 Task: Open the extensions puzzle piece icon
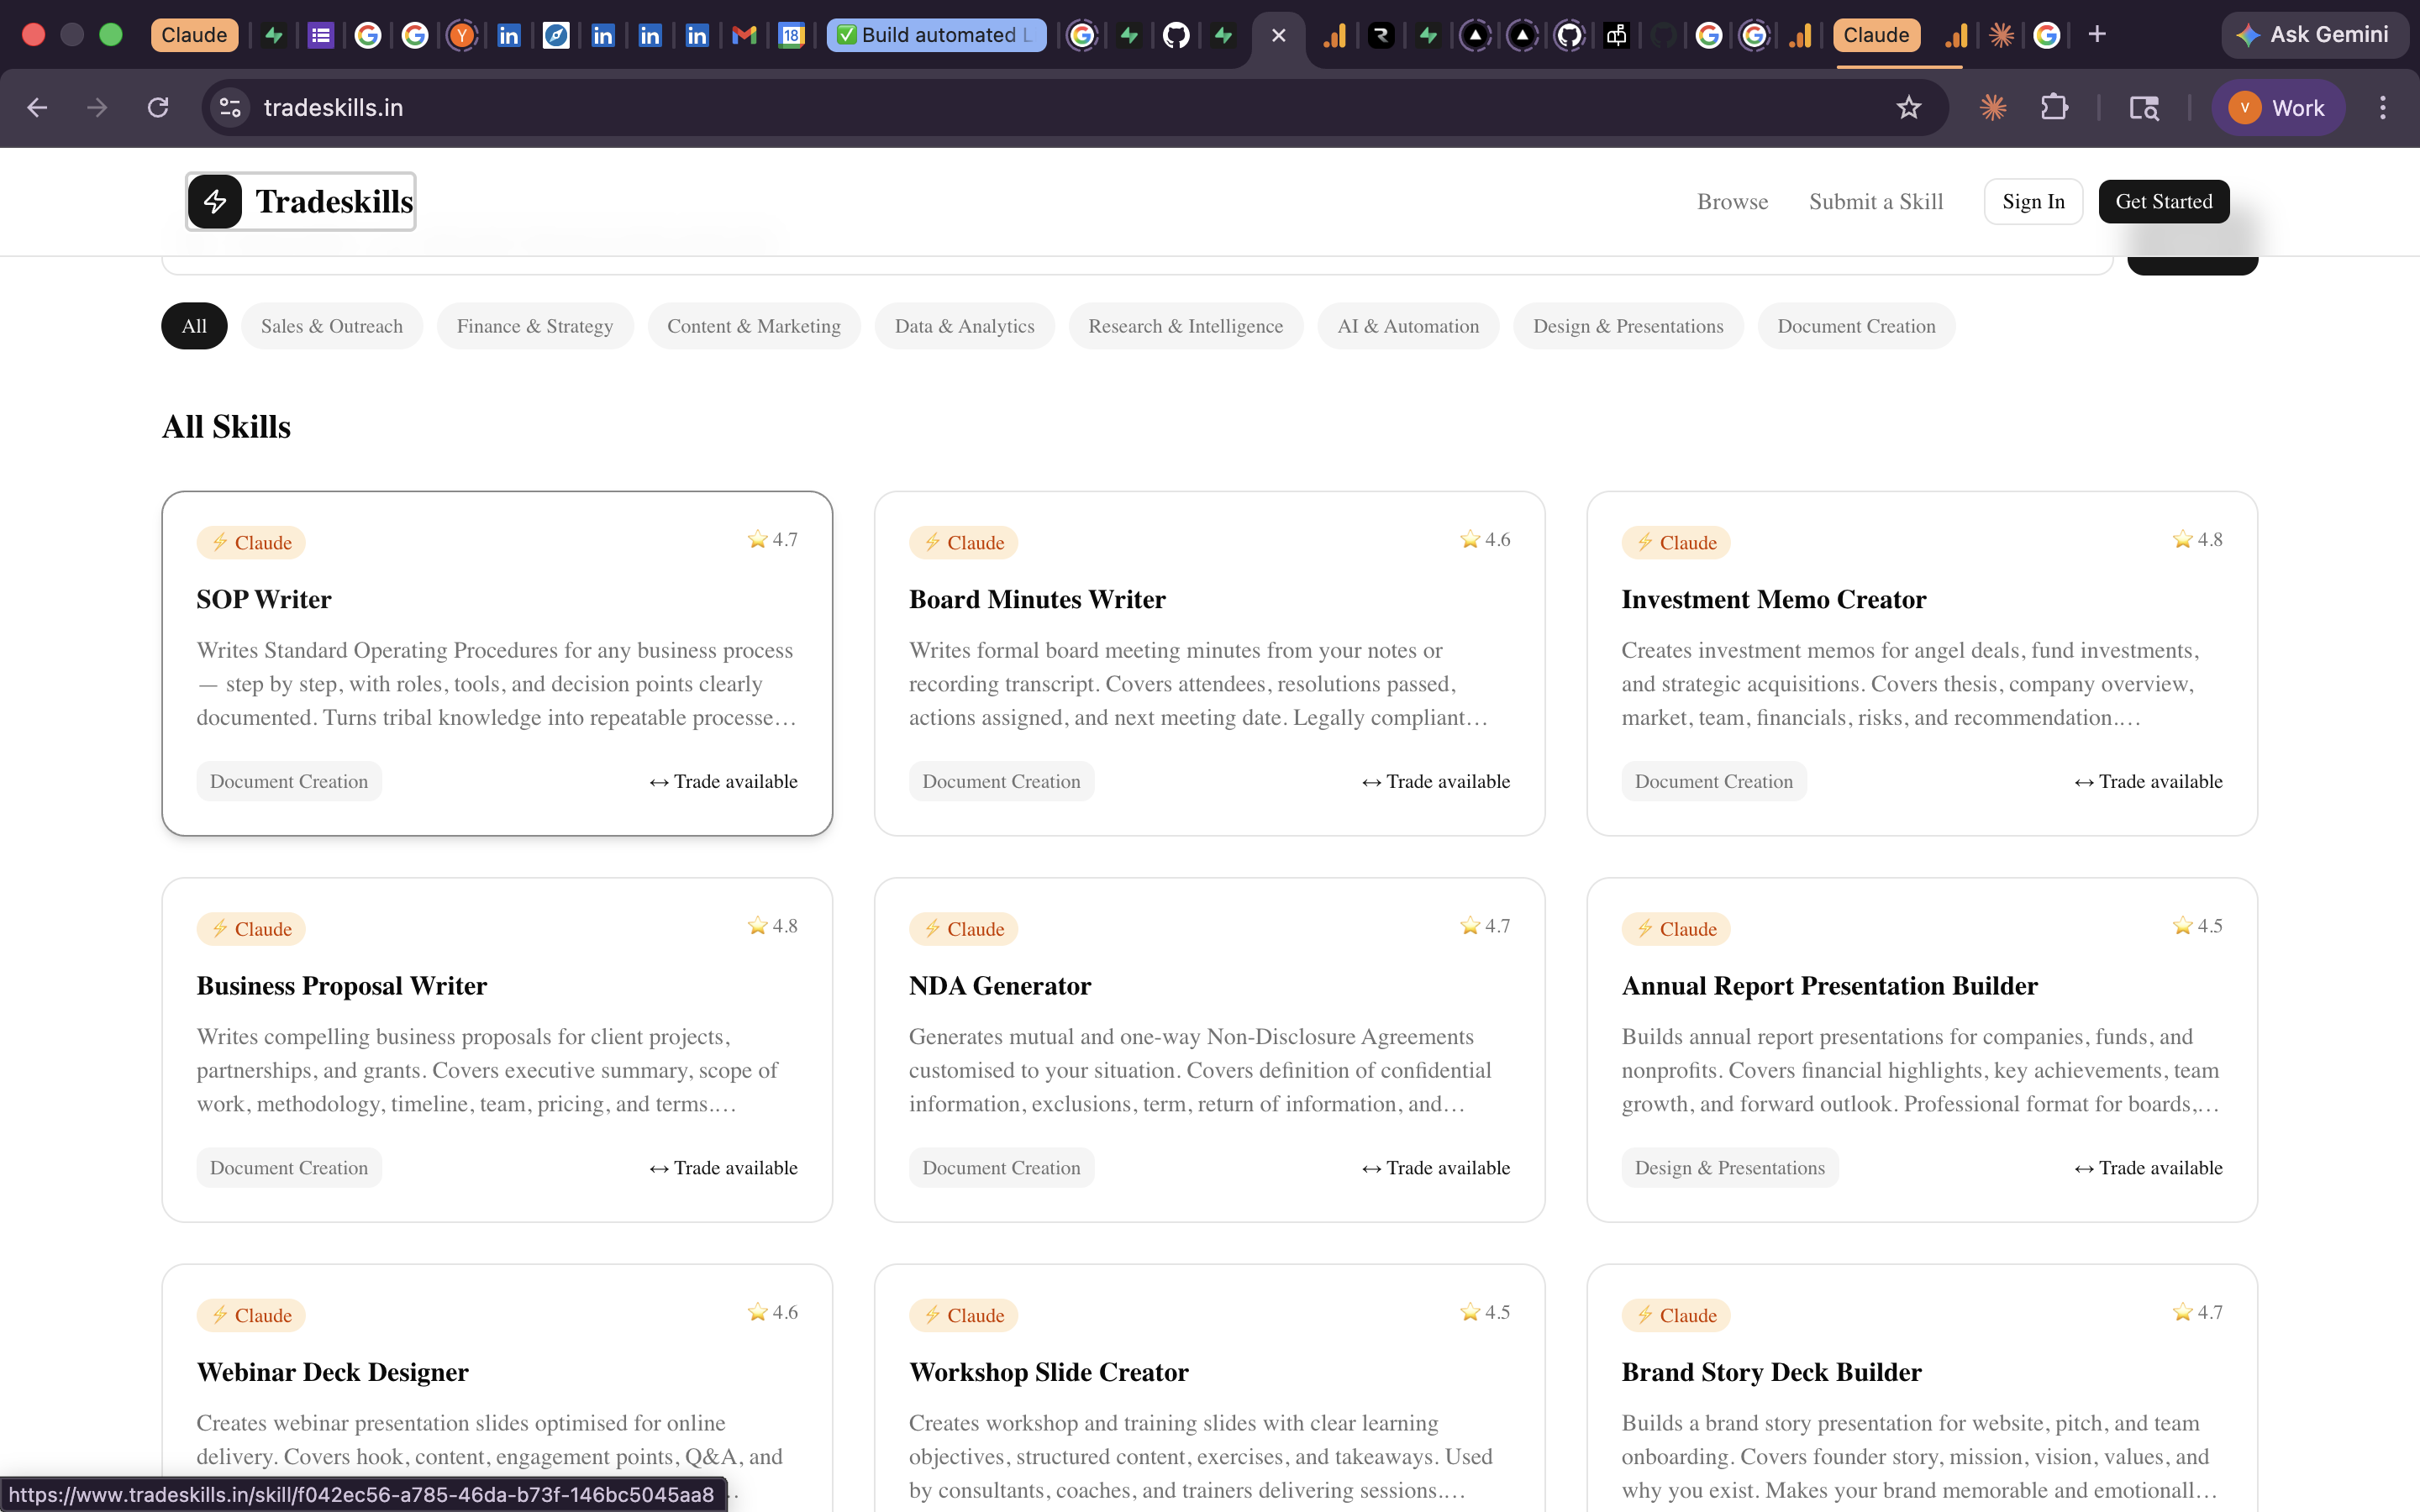tap(2054, 107)
